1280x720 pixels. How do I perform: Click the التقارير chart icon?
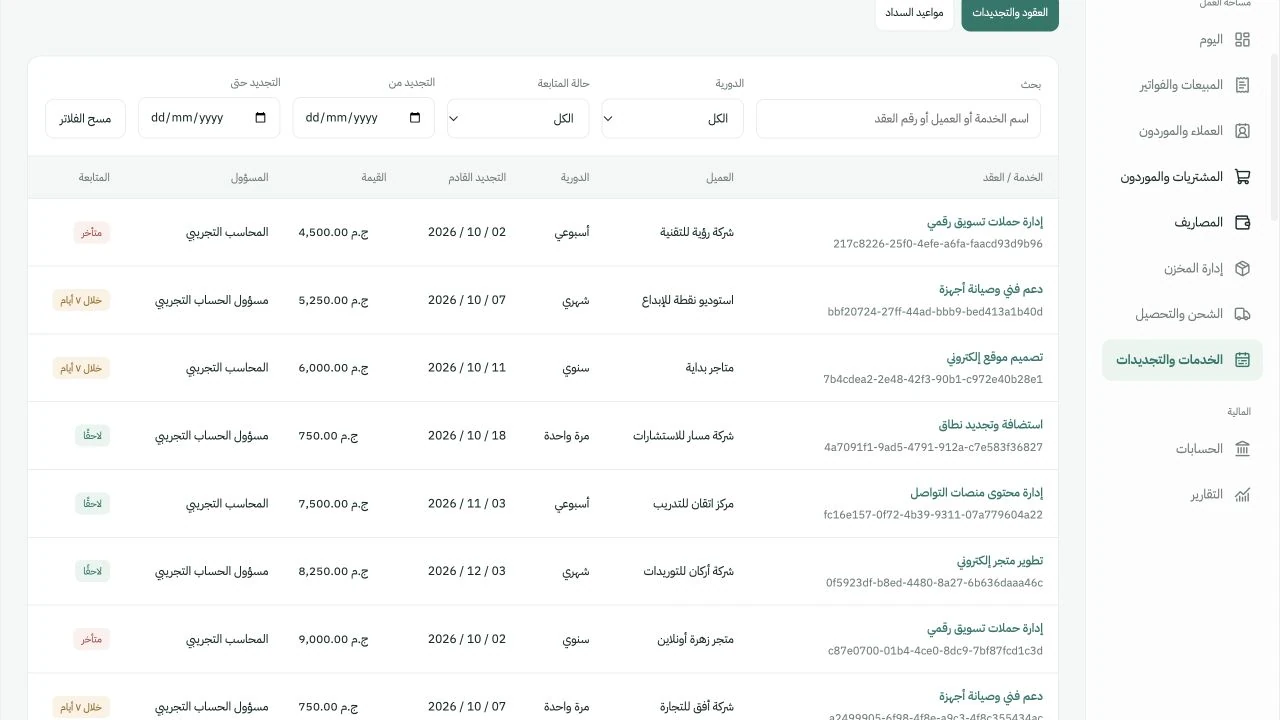pos(1242,495)
